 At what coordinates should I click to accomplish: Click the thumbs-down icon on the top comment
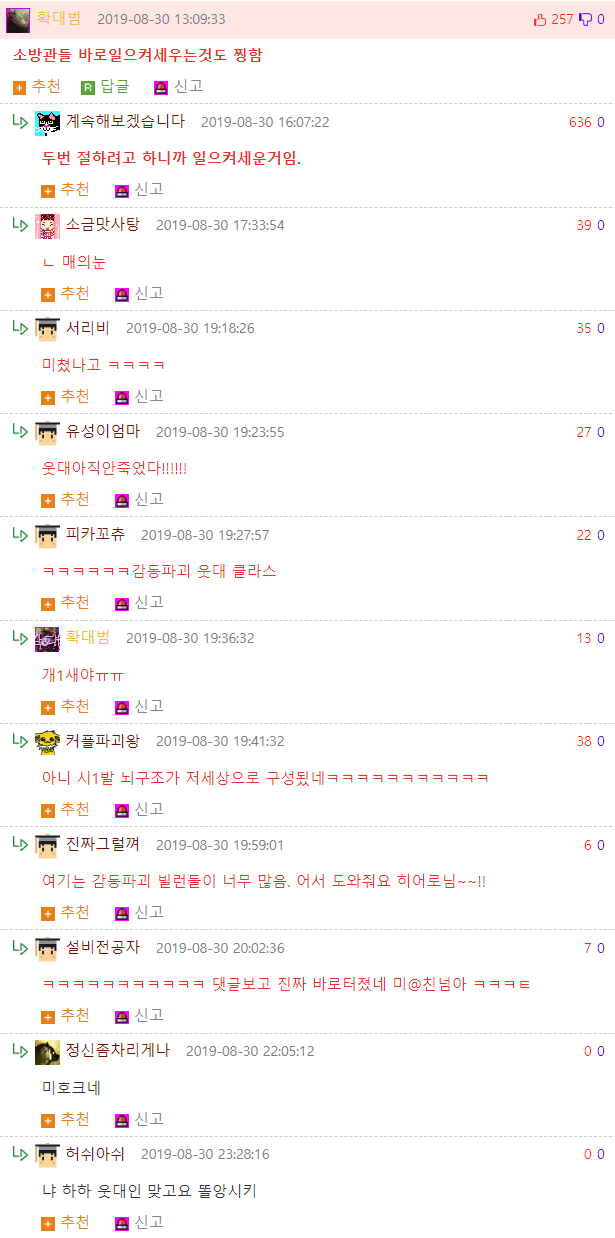click(x=585, y=19)
